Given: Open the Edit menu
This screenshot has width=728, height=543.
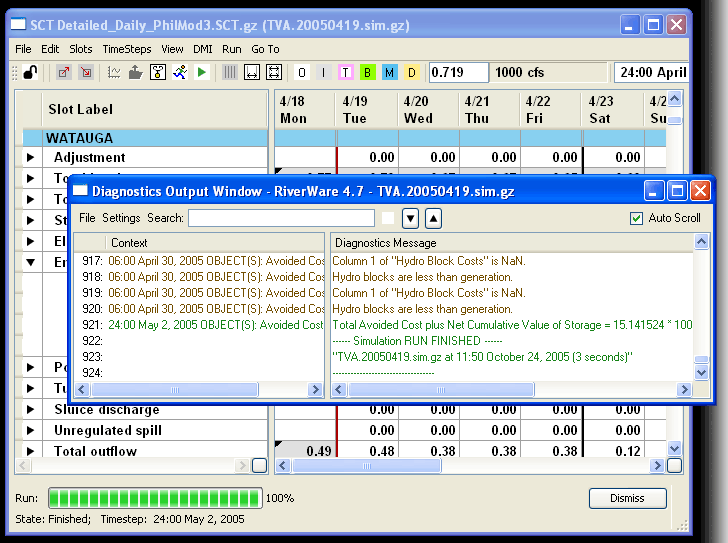Looking at the screenshot, I should pos(50,49).
